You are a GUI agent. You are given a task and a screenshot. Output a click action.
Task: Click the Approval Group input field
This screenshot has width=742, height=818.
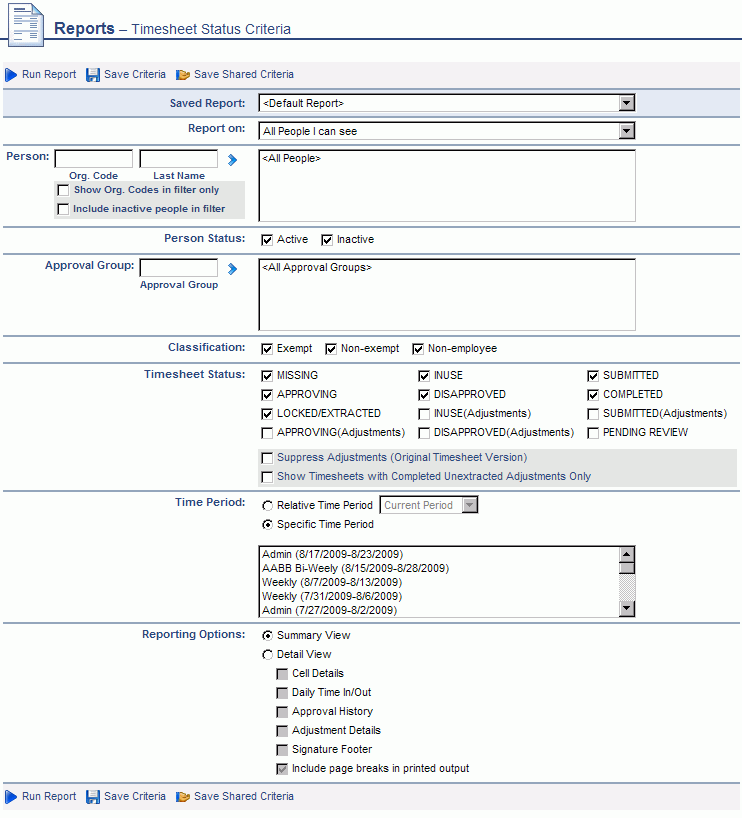pos(179,268)
